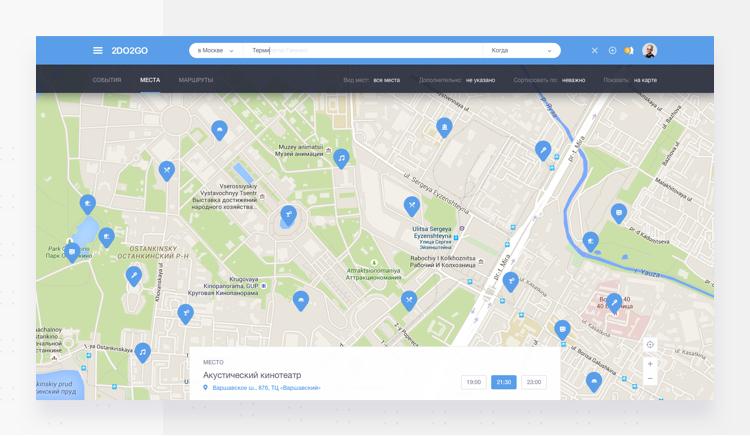Image resolution: width=750 pixels, height=436 pixels.
Task: Open the «Сортировать по: неважно» sort option
Action: [549, 79]
